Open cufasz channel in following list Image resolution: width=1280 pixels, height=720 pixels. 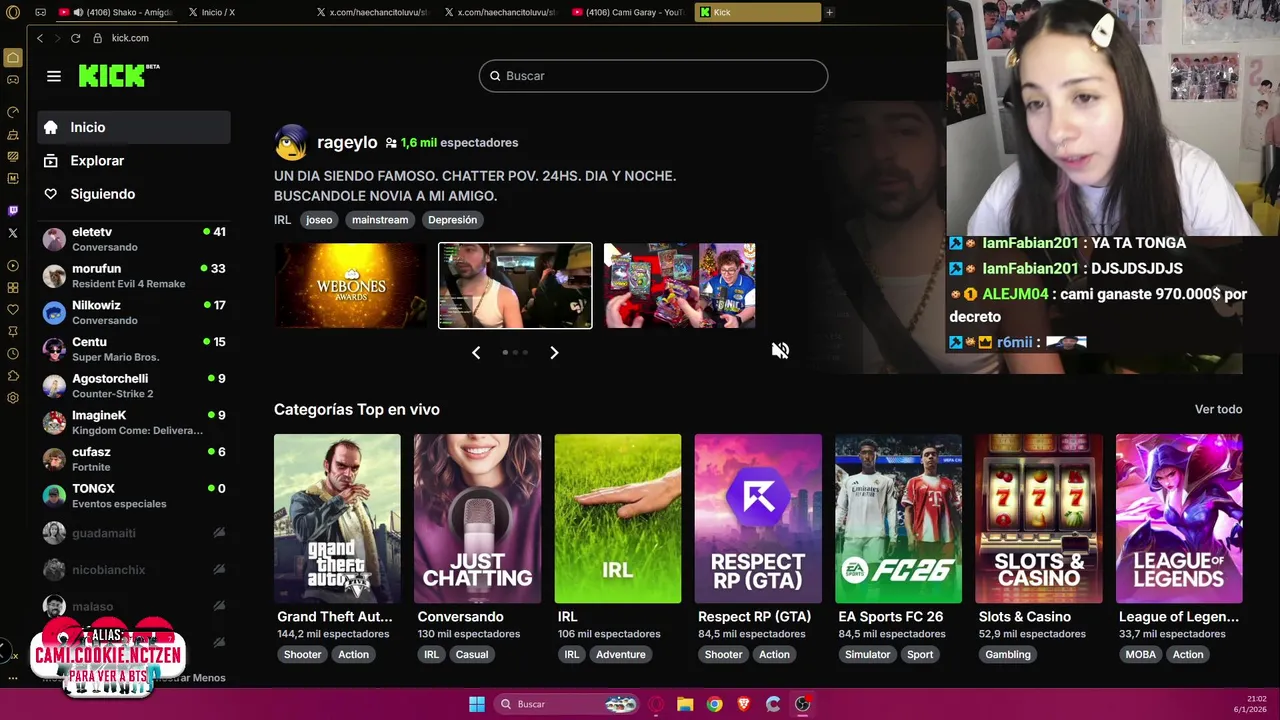[x=134, y=459]
